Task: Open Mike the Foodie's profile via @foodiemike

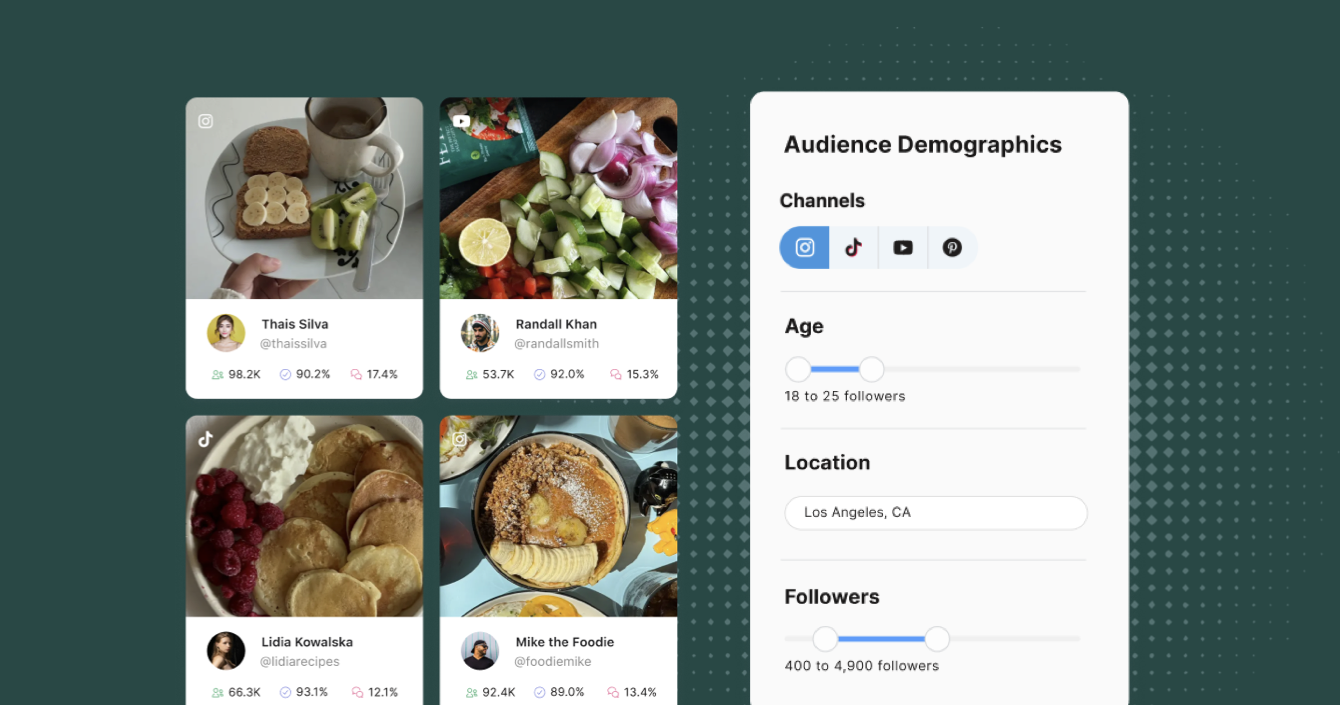Action: [553, 661]
